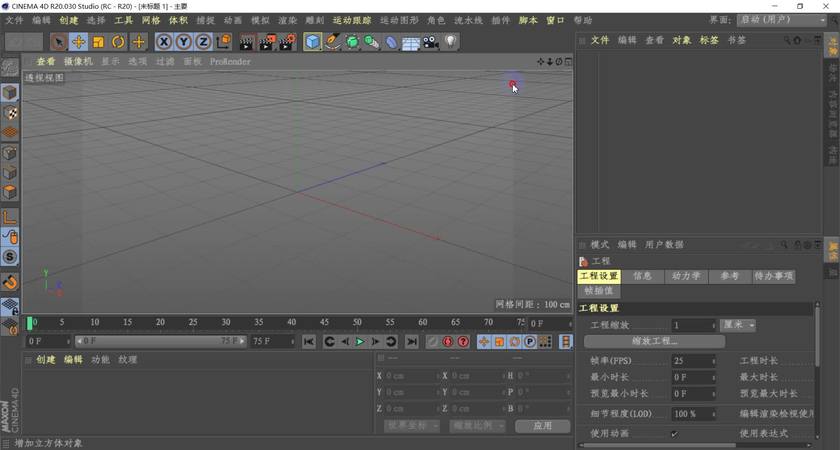Select the workplane orange grid mode icon

pos(10,132)
